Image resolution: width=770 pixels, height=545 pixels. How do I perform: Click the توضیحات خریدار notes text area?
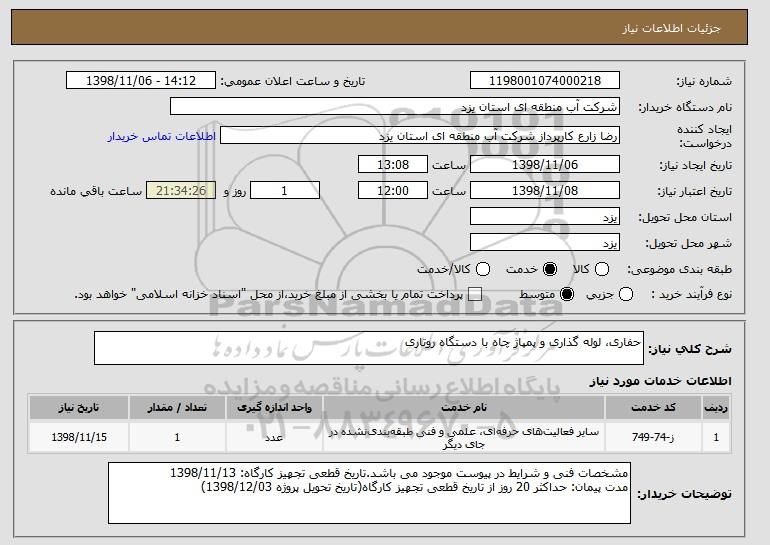pos(369,493)
